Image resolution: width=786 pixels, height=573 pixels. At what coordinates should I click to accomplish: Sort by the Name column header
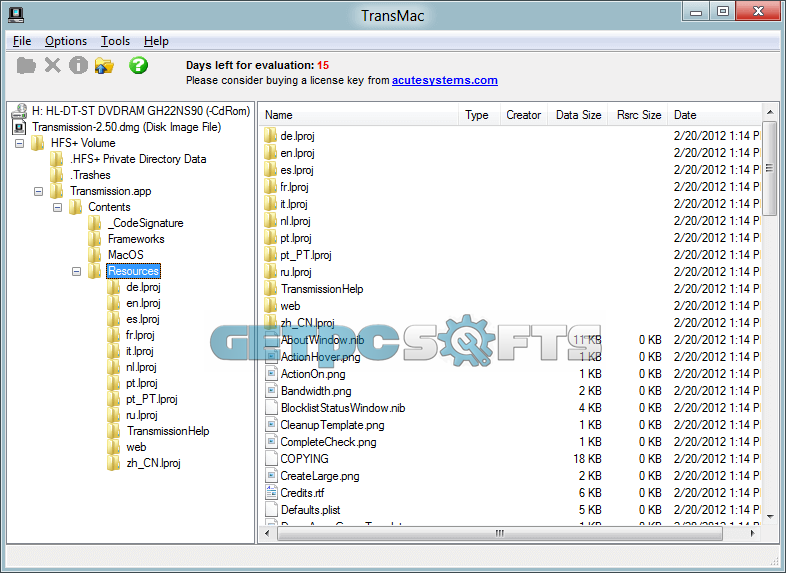359,115
